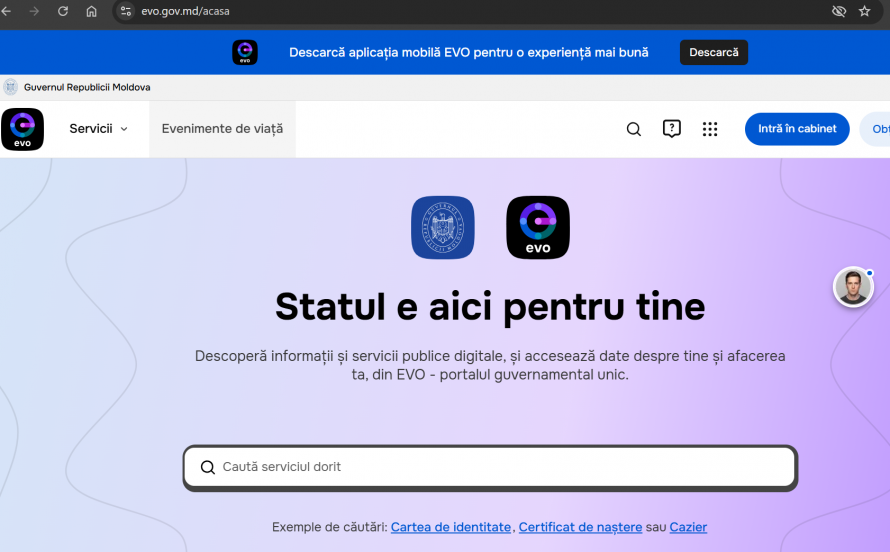Click the browser forward arrow
Viewport: 890px width, 552px height.
34,11
